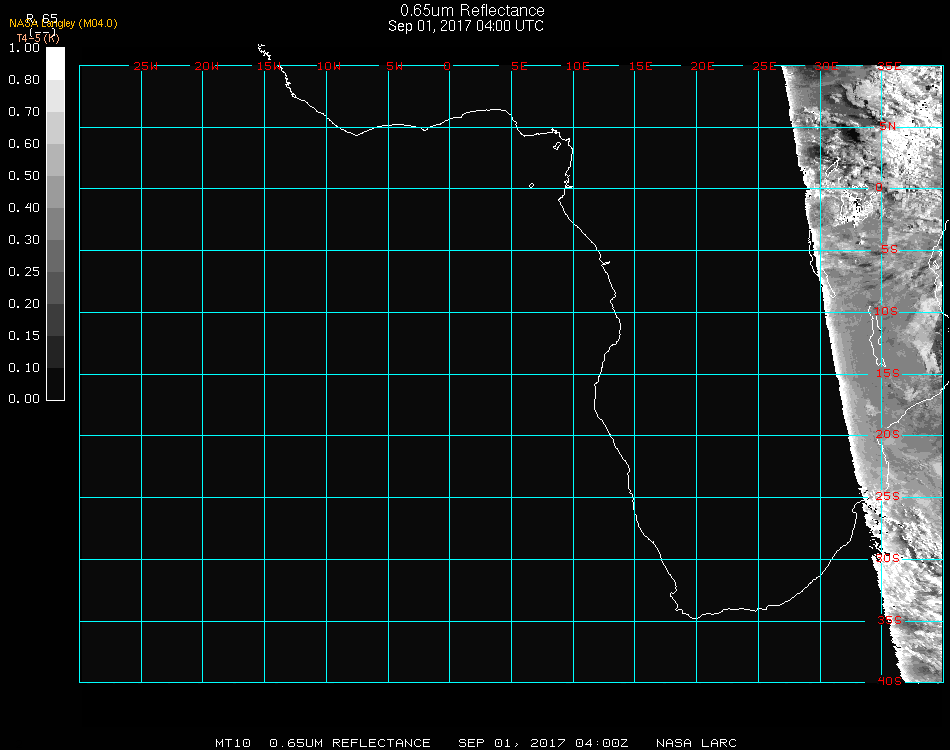Click the NASA Langley (M04.0) label
This screenshot has height=750, width=950.
[x=63, y=23]
